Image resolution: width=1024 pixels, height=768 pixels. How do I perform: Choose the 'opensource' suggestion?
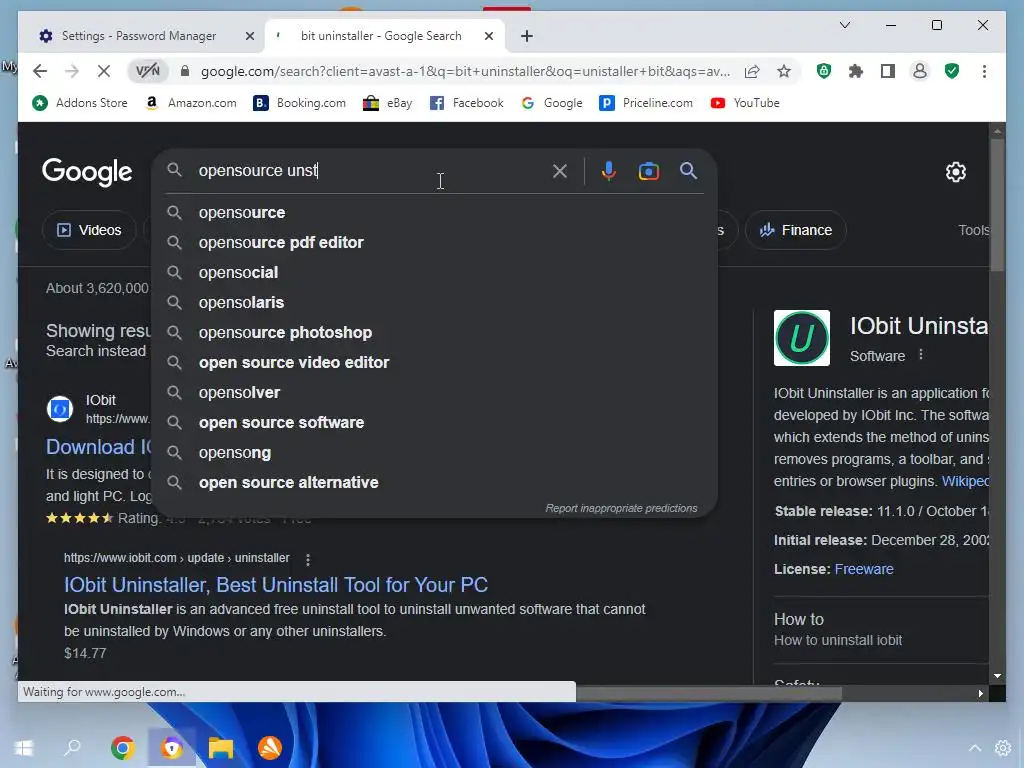[x=434, y=213]
